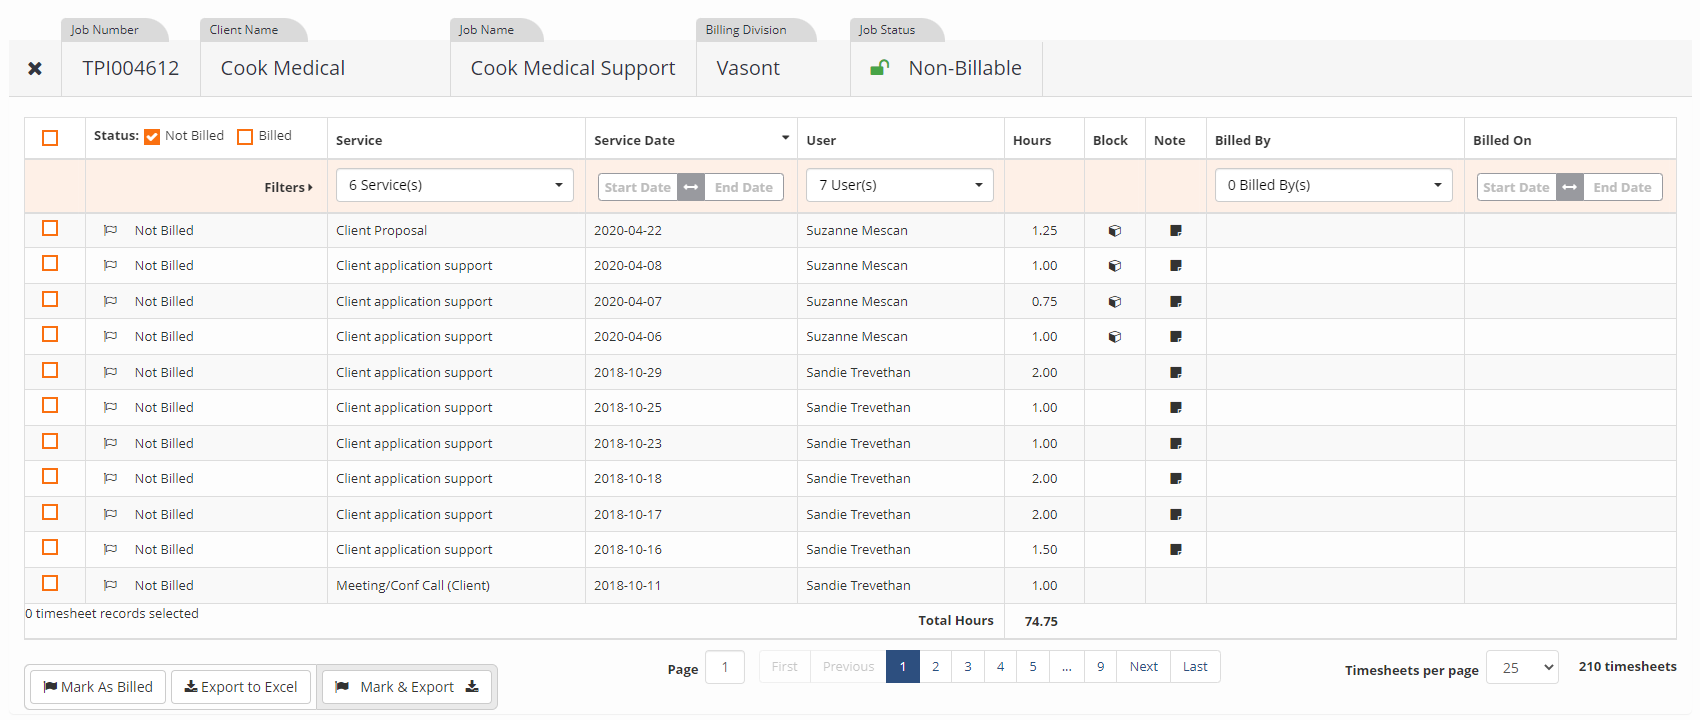Jump to the Last page

click(x=1195, y=667)
